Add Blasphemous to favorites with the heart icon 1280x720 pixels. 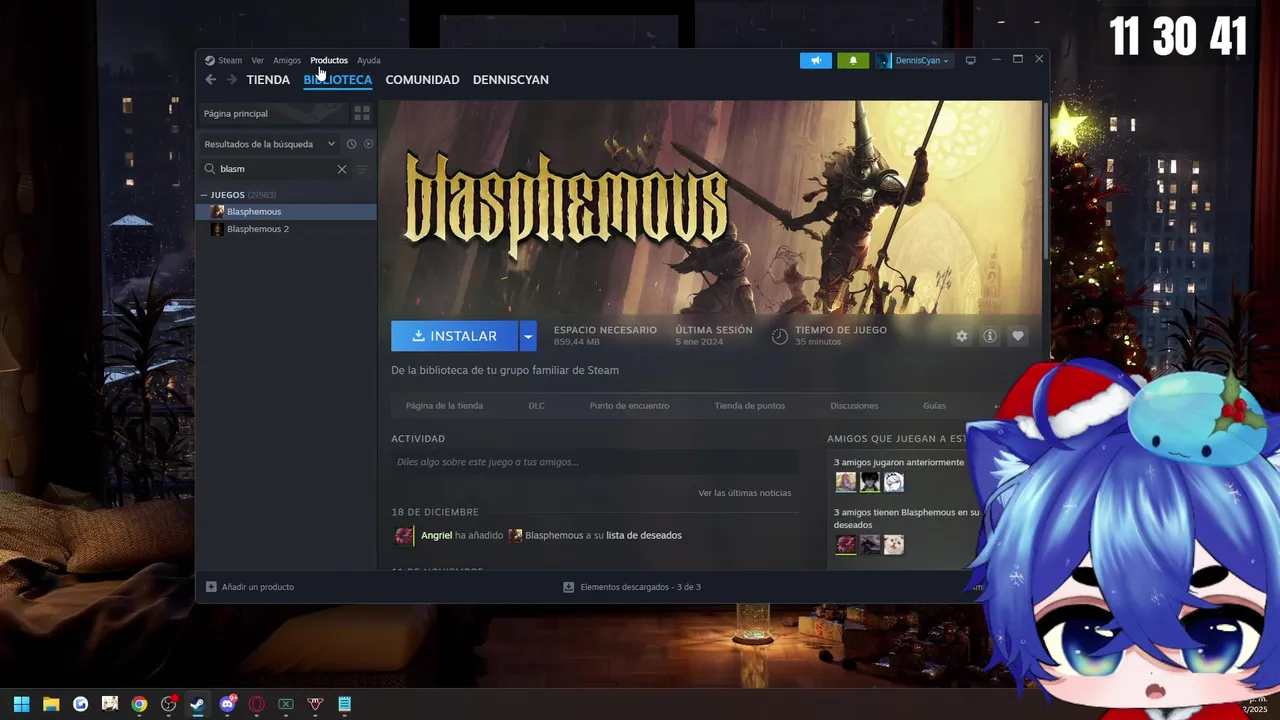coord(1018,336)
